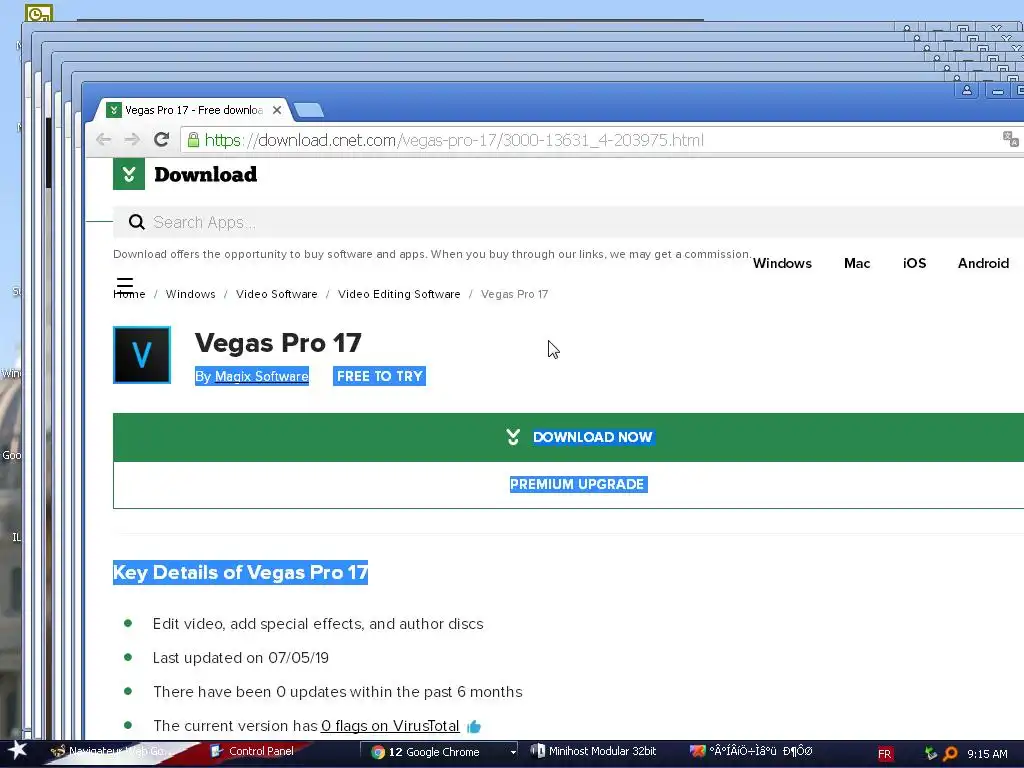Go to Video Software breadcrumb link

276,294
